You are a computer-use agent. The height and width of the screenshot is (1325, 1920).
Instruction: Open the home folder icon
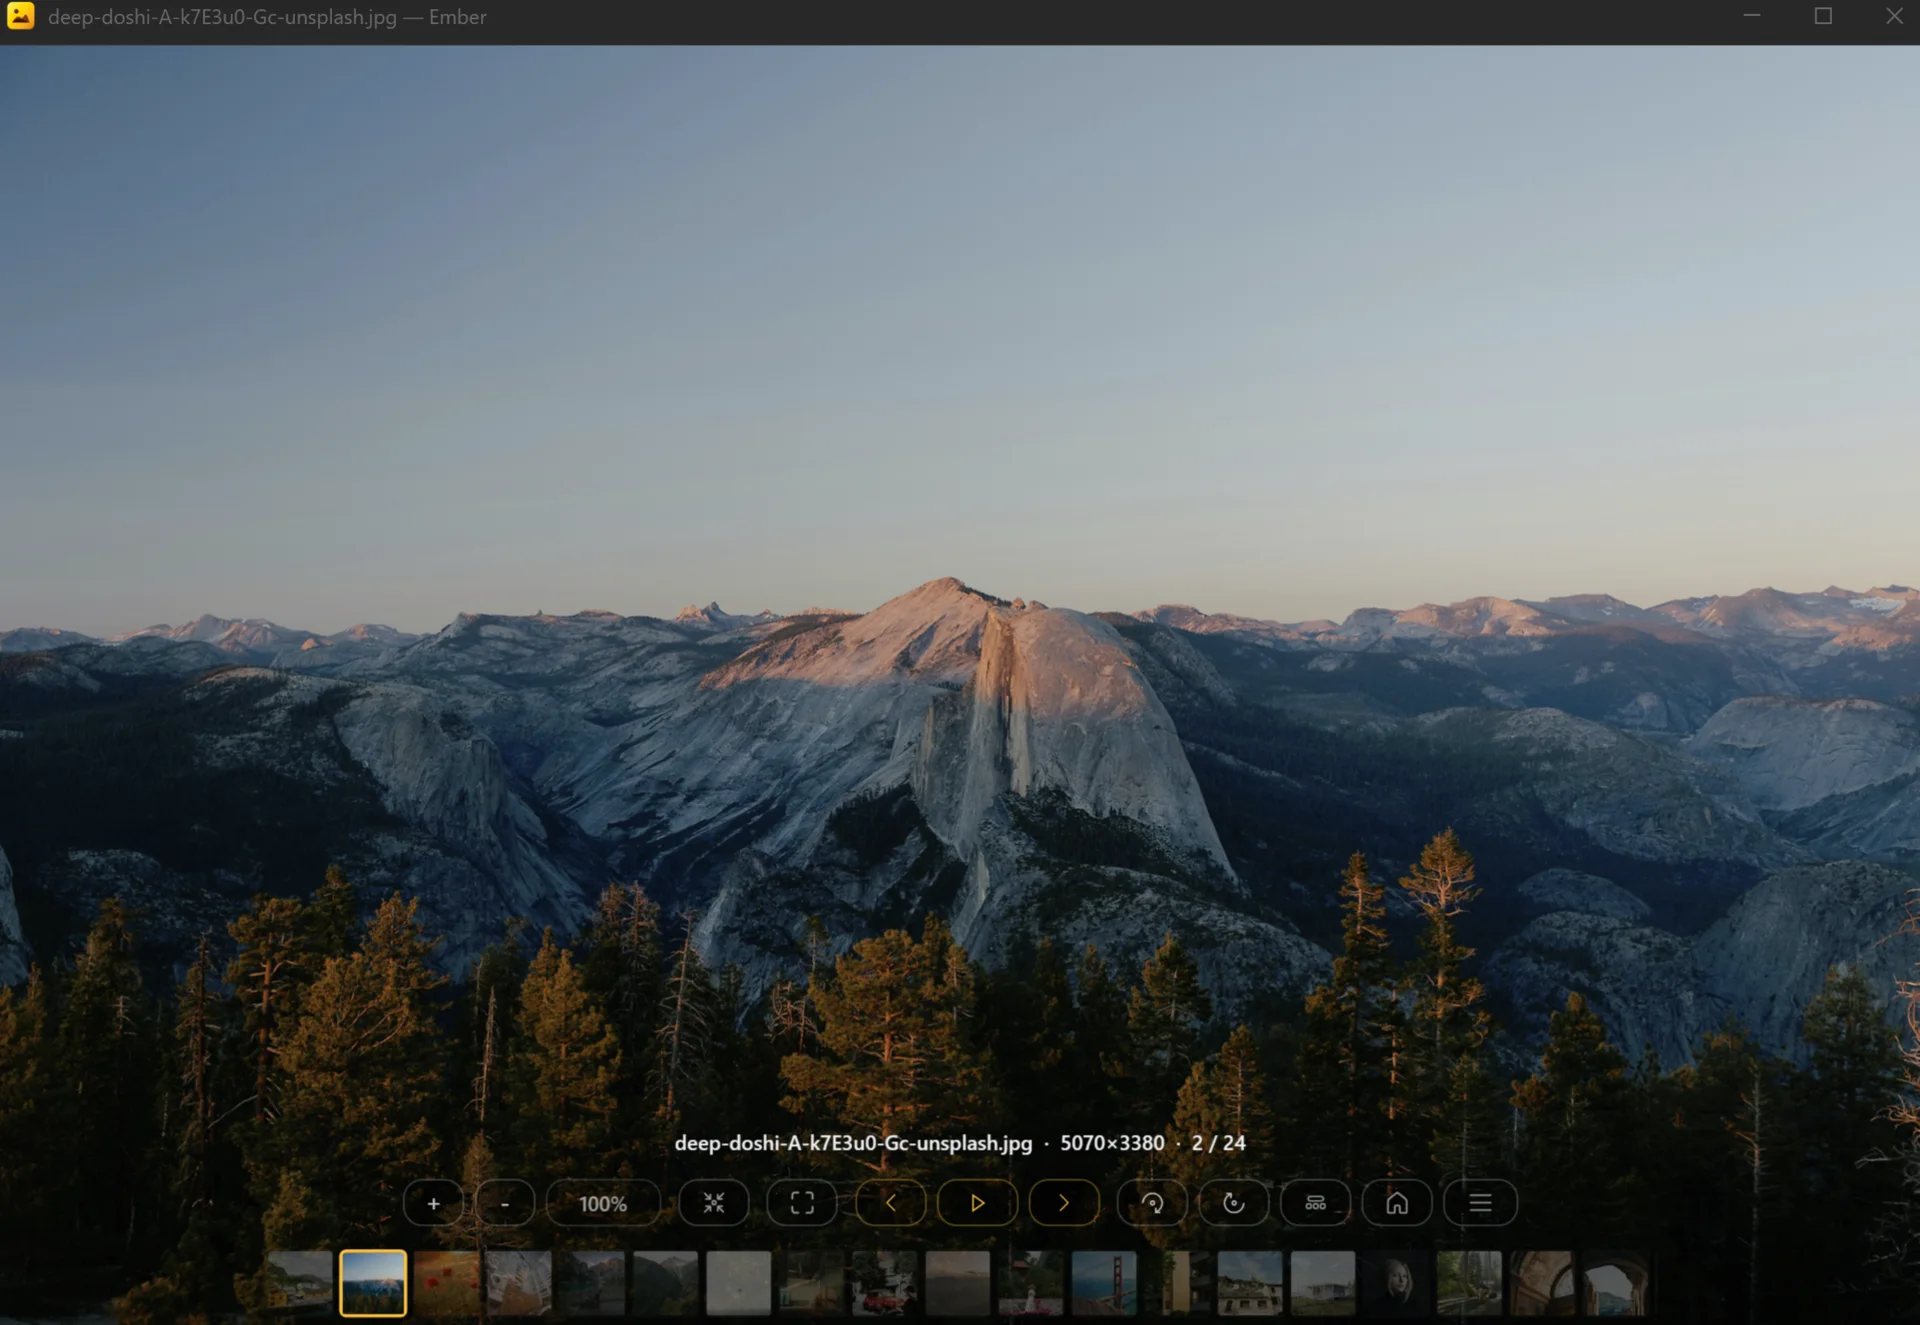[x=1397, y=1203]
